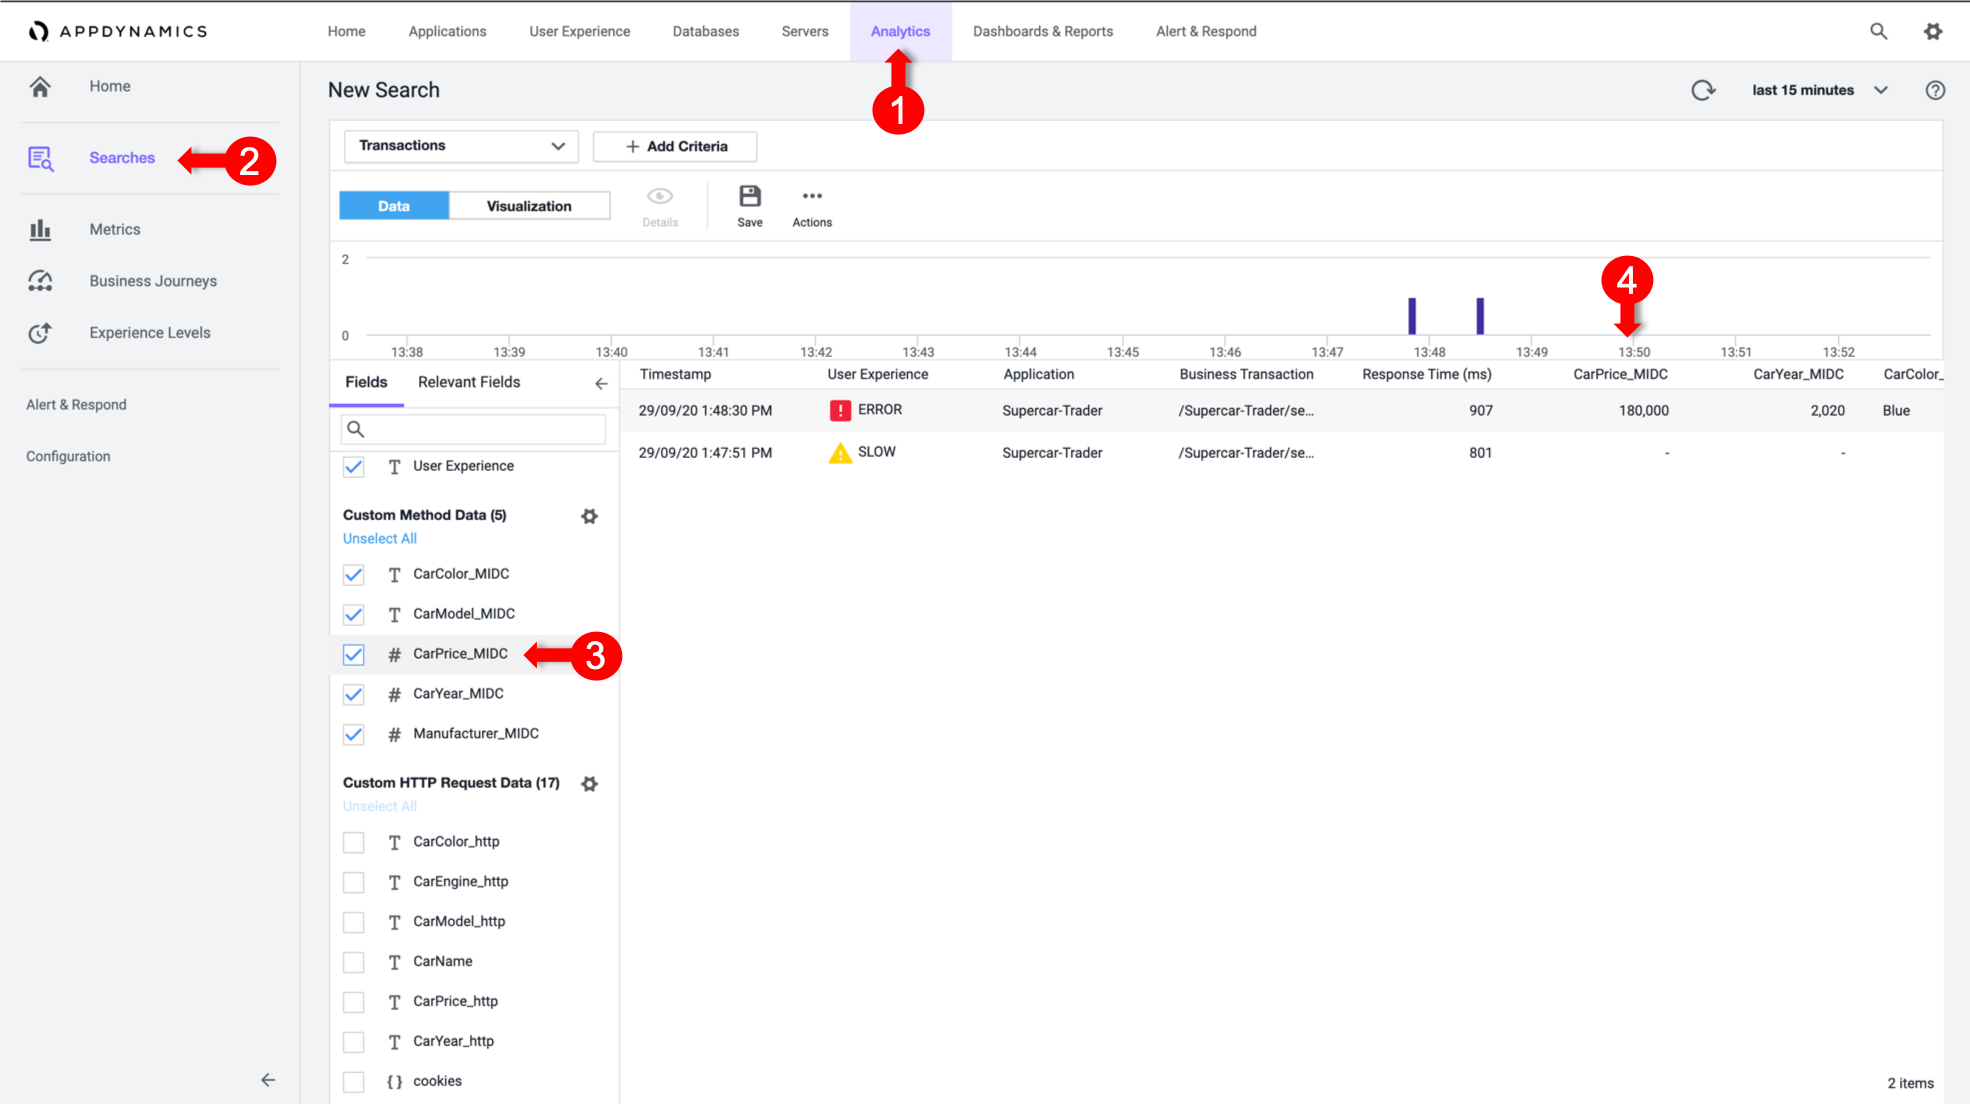Image resolution: width=1970 pixels, height=1104 pixels.
Task: Click the Metrics bar chart icon
Action: (40, 230)
